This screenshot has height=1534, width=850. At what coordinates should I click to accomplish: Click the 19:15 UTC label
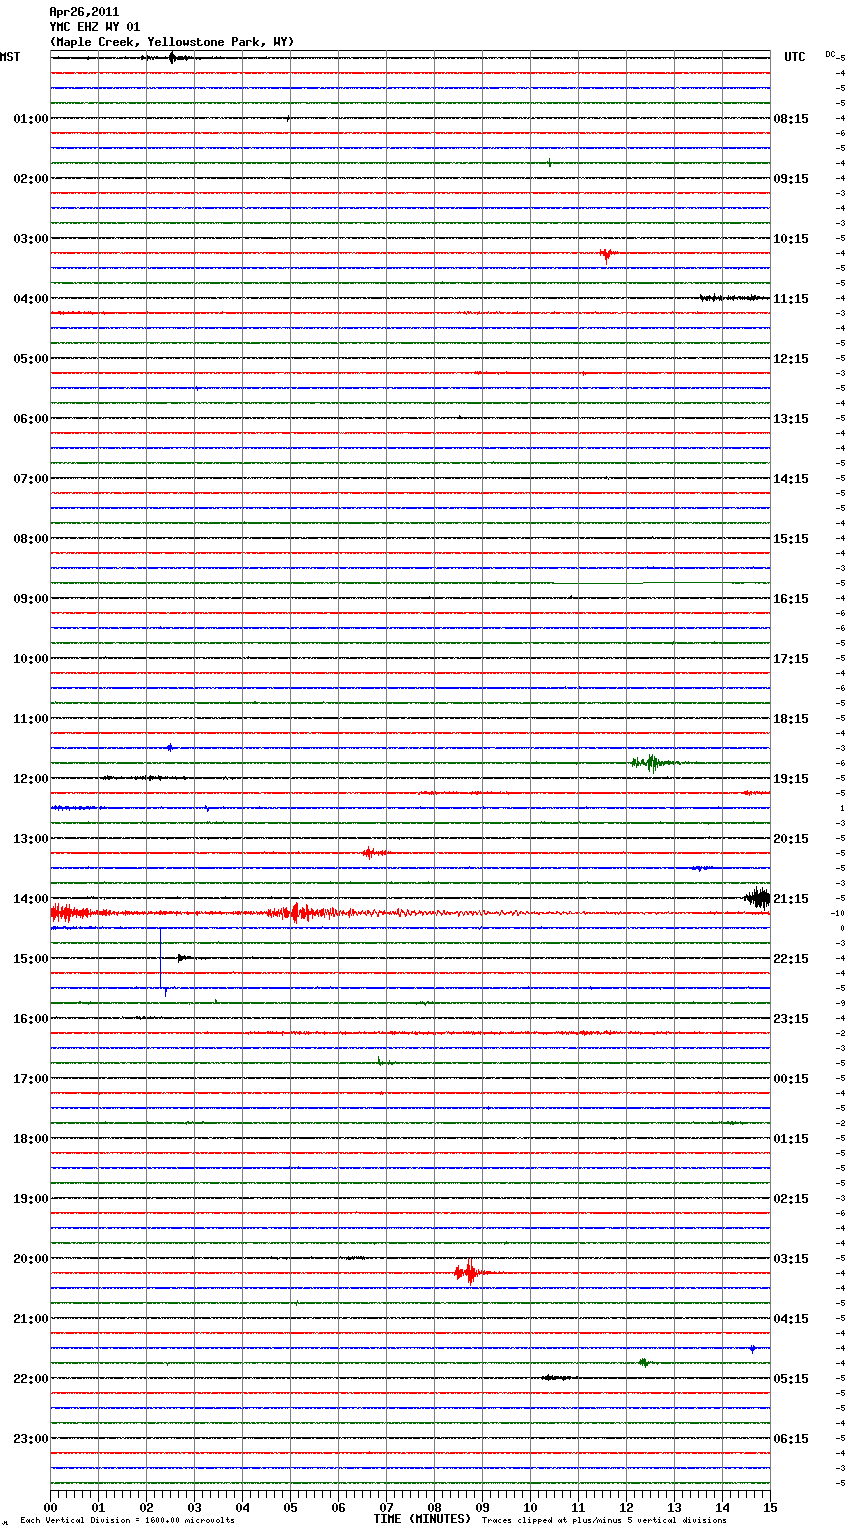[791, 779]
